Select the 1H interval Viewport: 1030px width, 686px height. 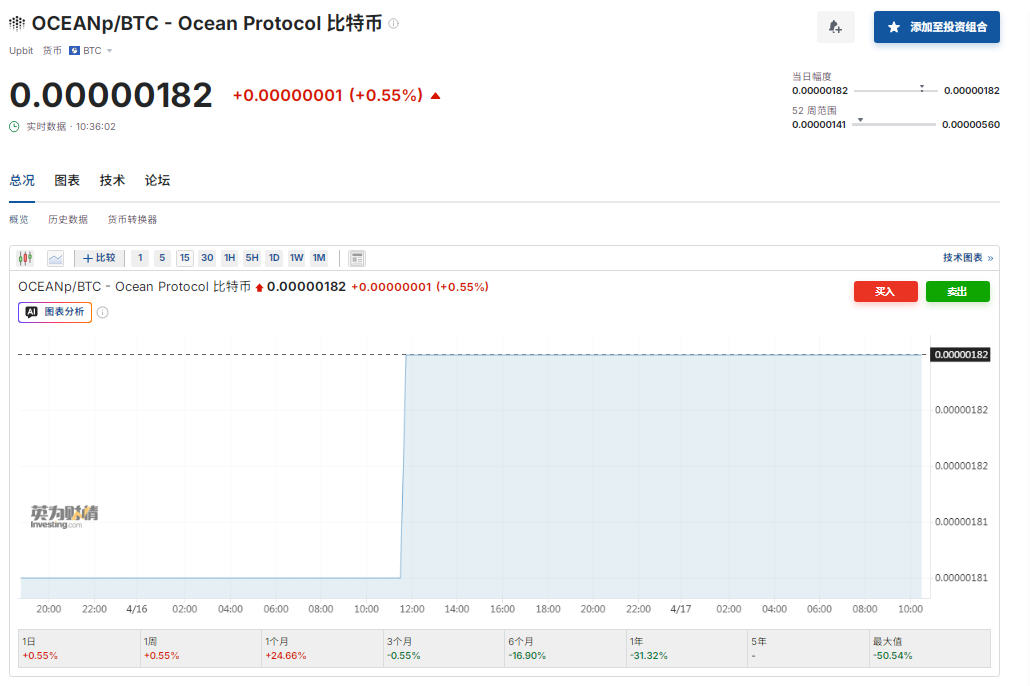[229, 258]
